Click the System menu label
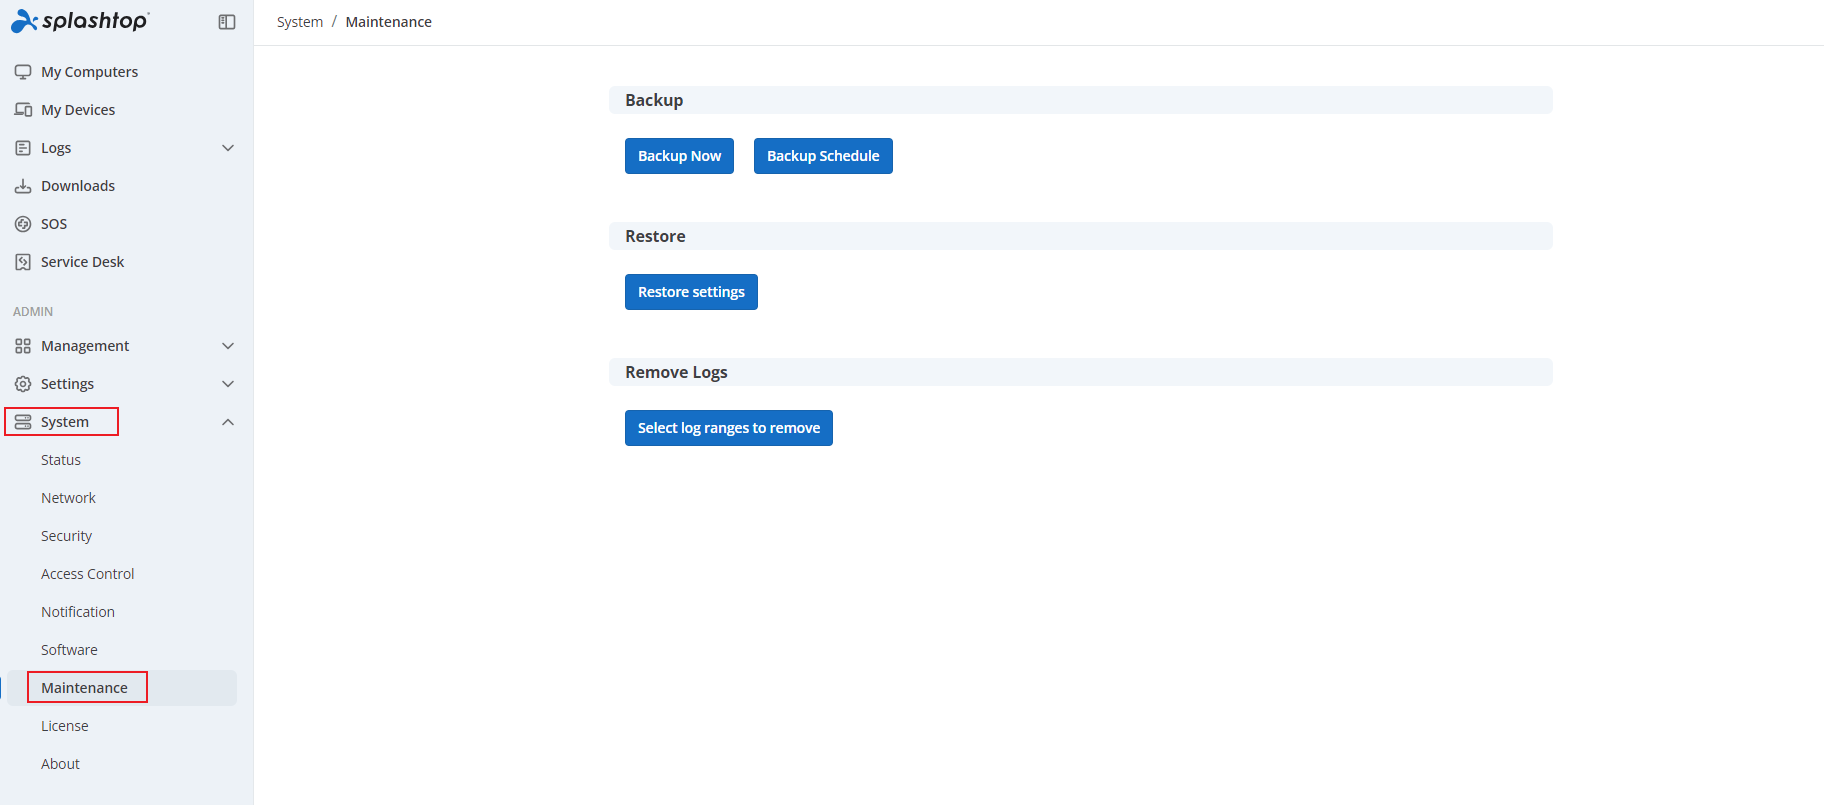Viewport: 1824px width, 805px height. (65, 422)
